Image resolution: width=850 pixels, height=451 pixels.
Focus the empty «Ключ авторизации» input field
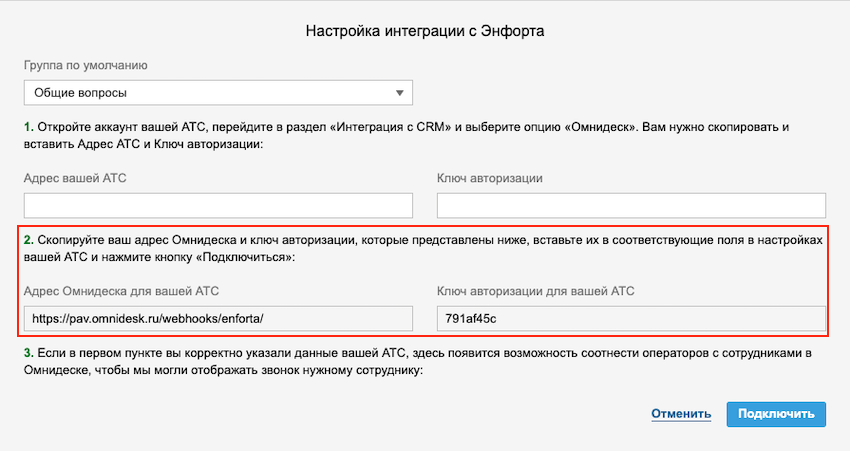(x=631, y=205)
